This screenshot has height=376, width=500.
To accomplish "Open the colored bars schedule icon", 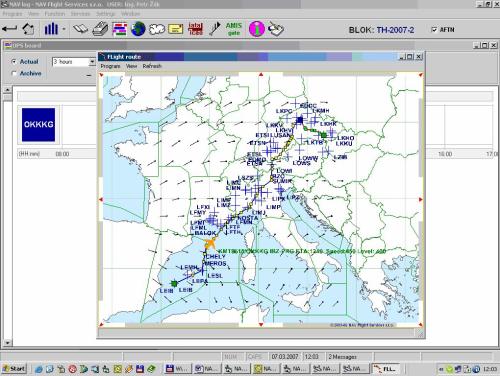I will pos(119,29).
